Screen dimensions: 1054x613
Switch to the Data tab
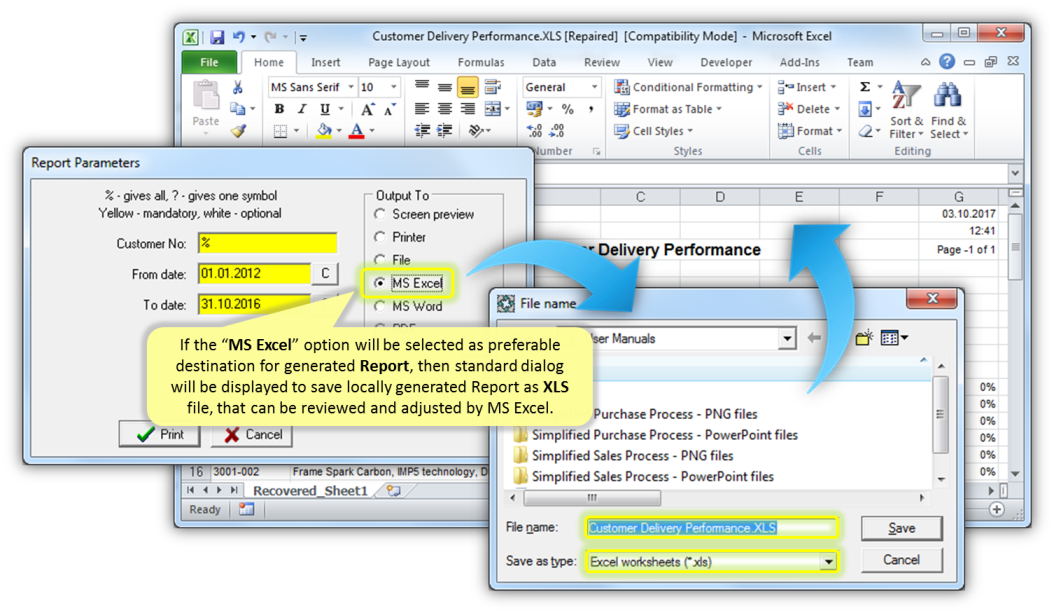point(544,62)
